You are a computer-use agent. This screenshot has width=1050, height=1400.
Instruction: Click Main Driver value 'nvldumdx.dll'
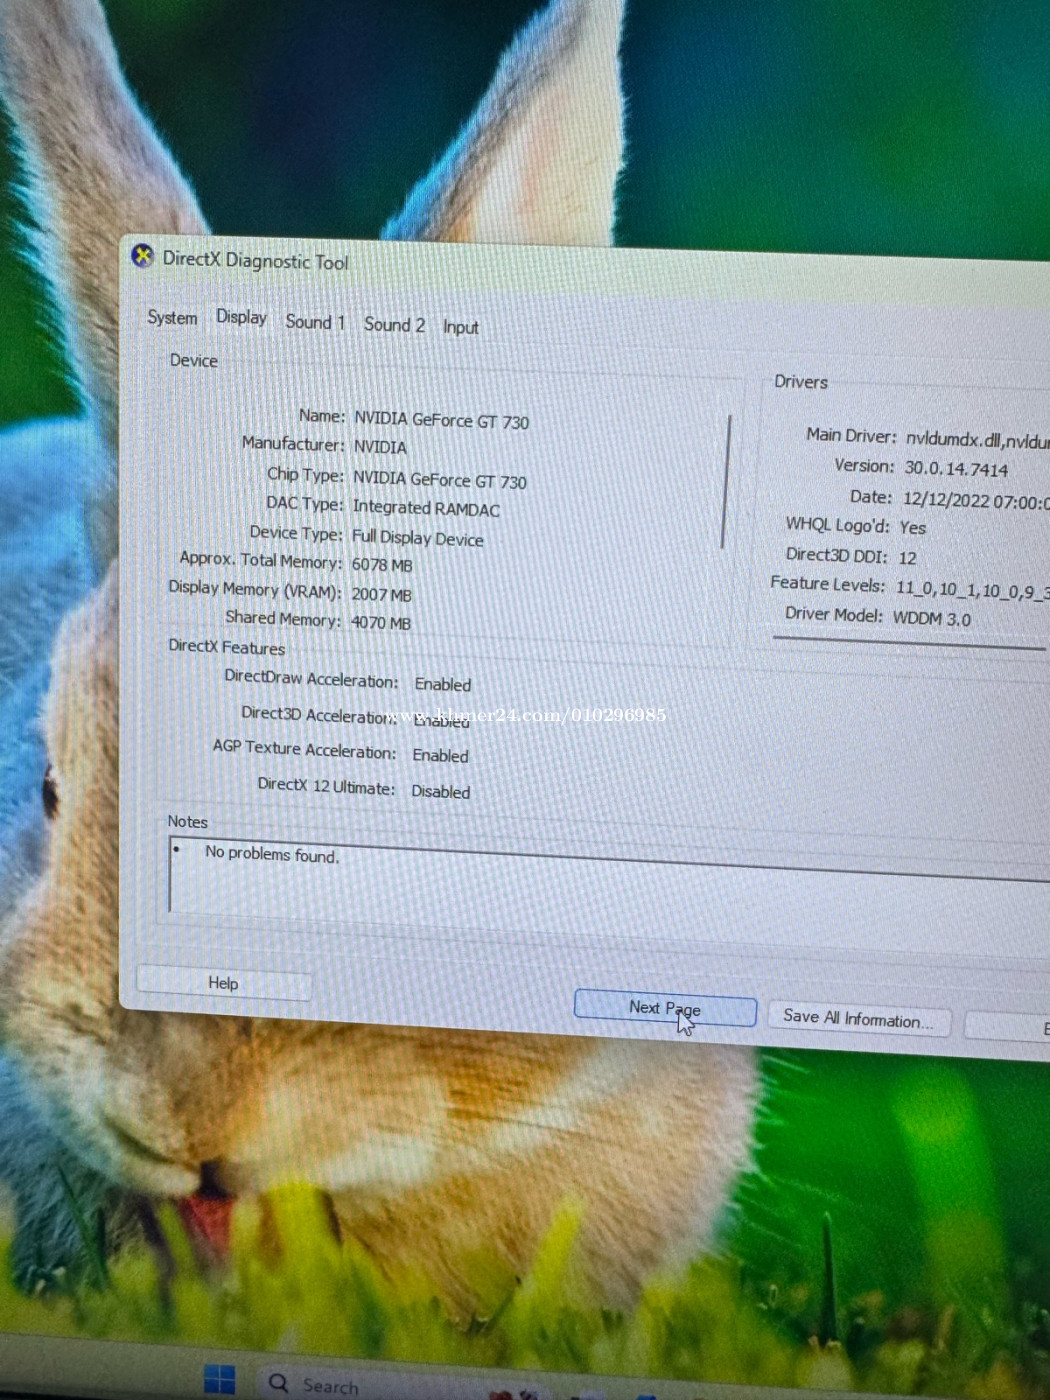pos(953,439)
